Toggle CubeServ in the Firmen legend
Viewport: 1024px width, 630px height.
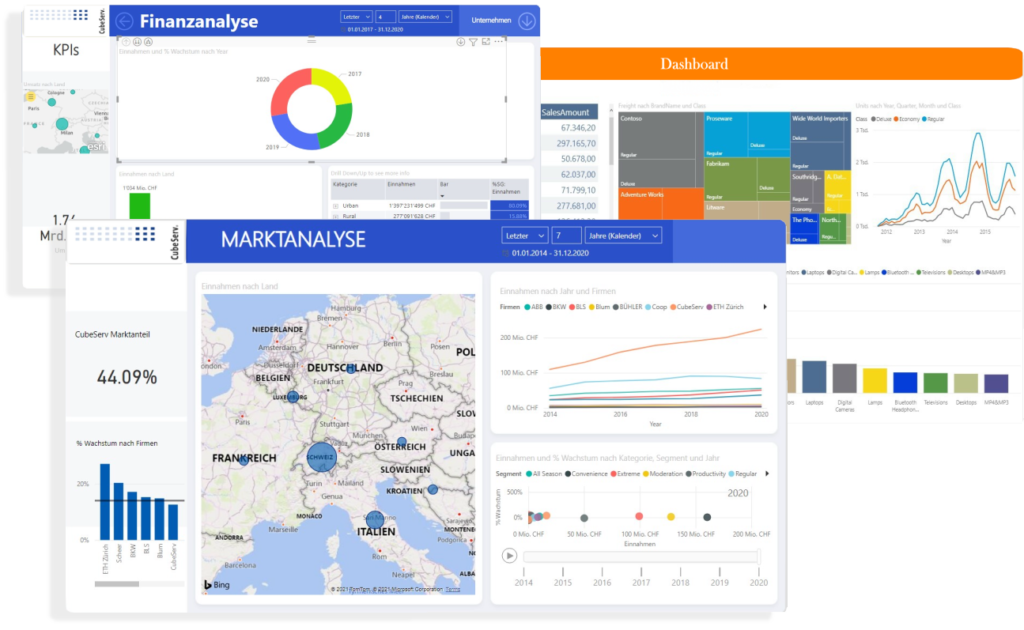pos(686,307)
